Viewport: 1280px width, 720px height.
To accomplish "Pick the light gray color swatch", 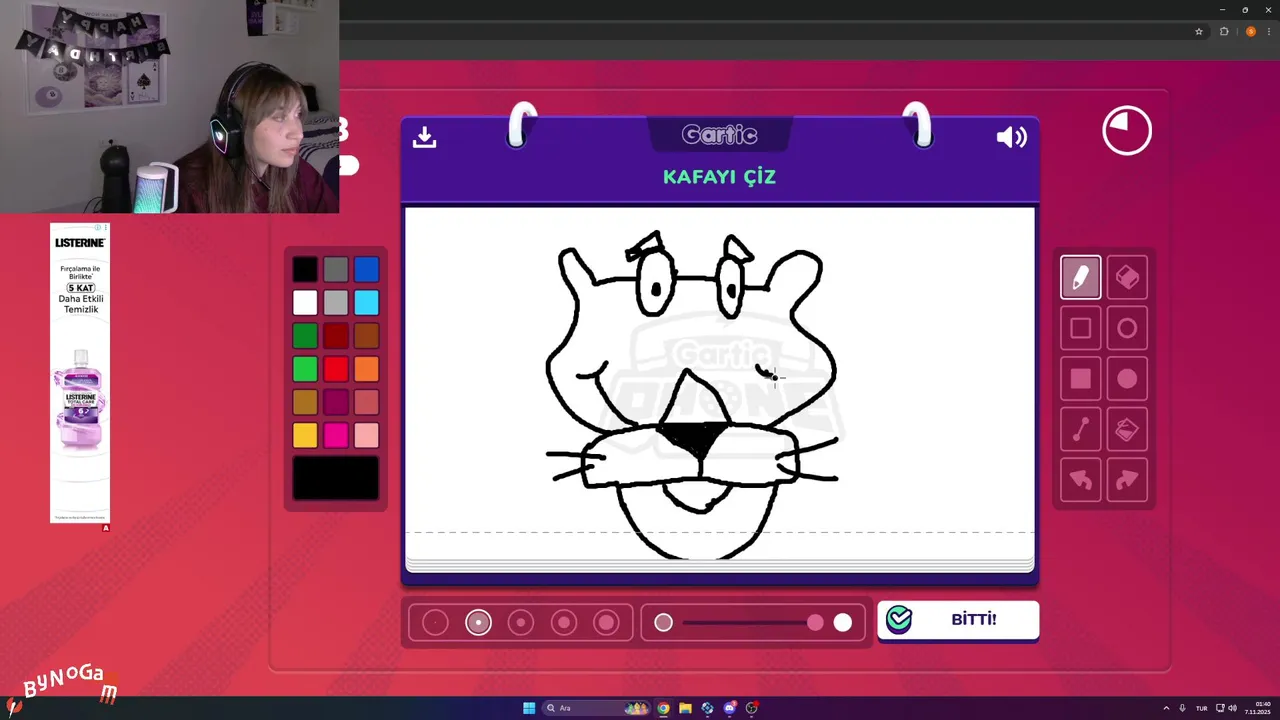I will (x=336, y=302).
